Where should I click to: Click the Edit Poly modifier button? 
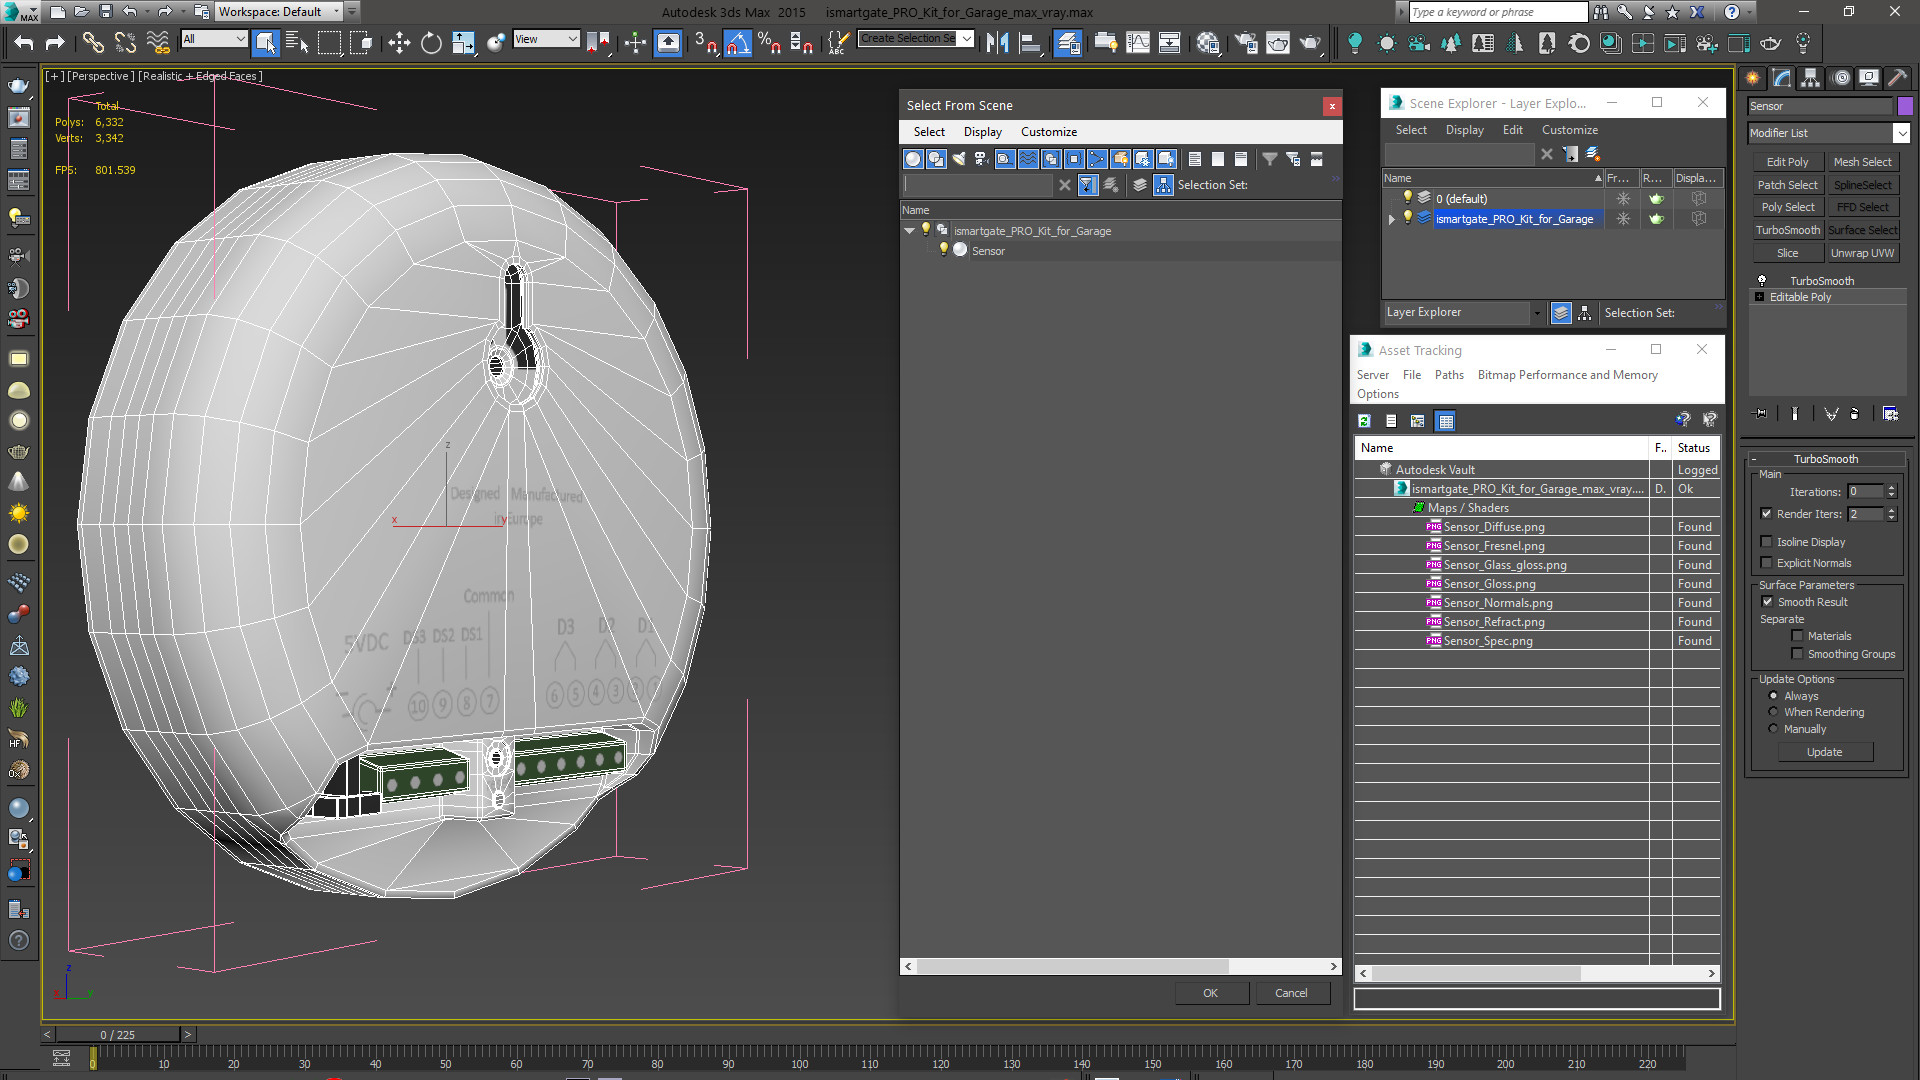point(1787,162)
